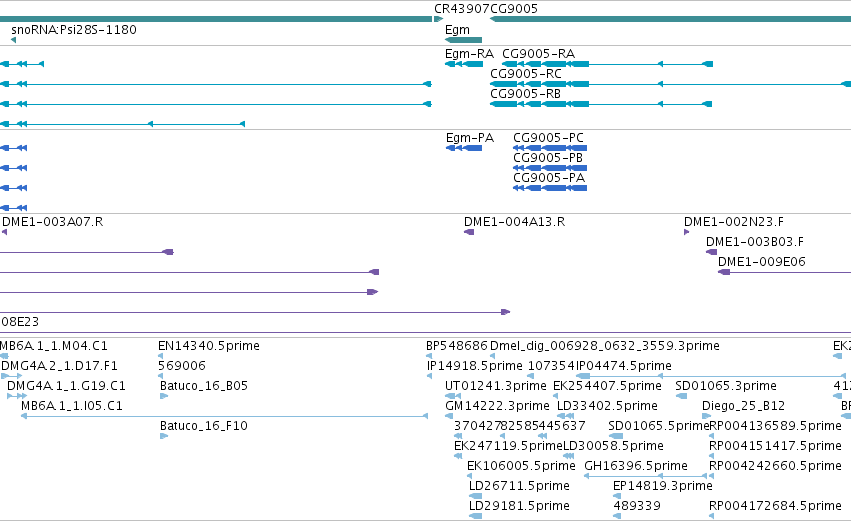Open the GM14222.3prime EST label

[x=498, y=406]
